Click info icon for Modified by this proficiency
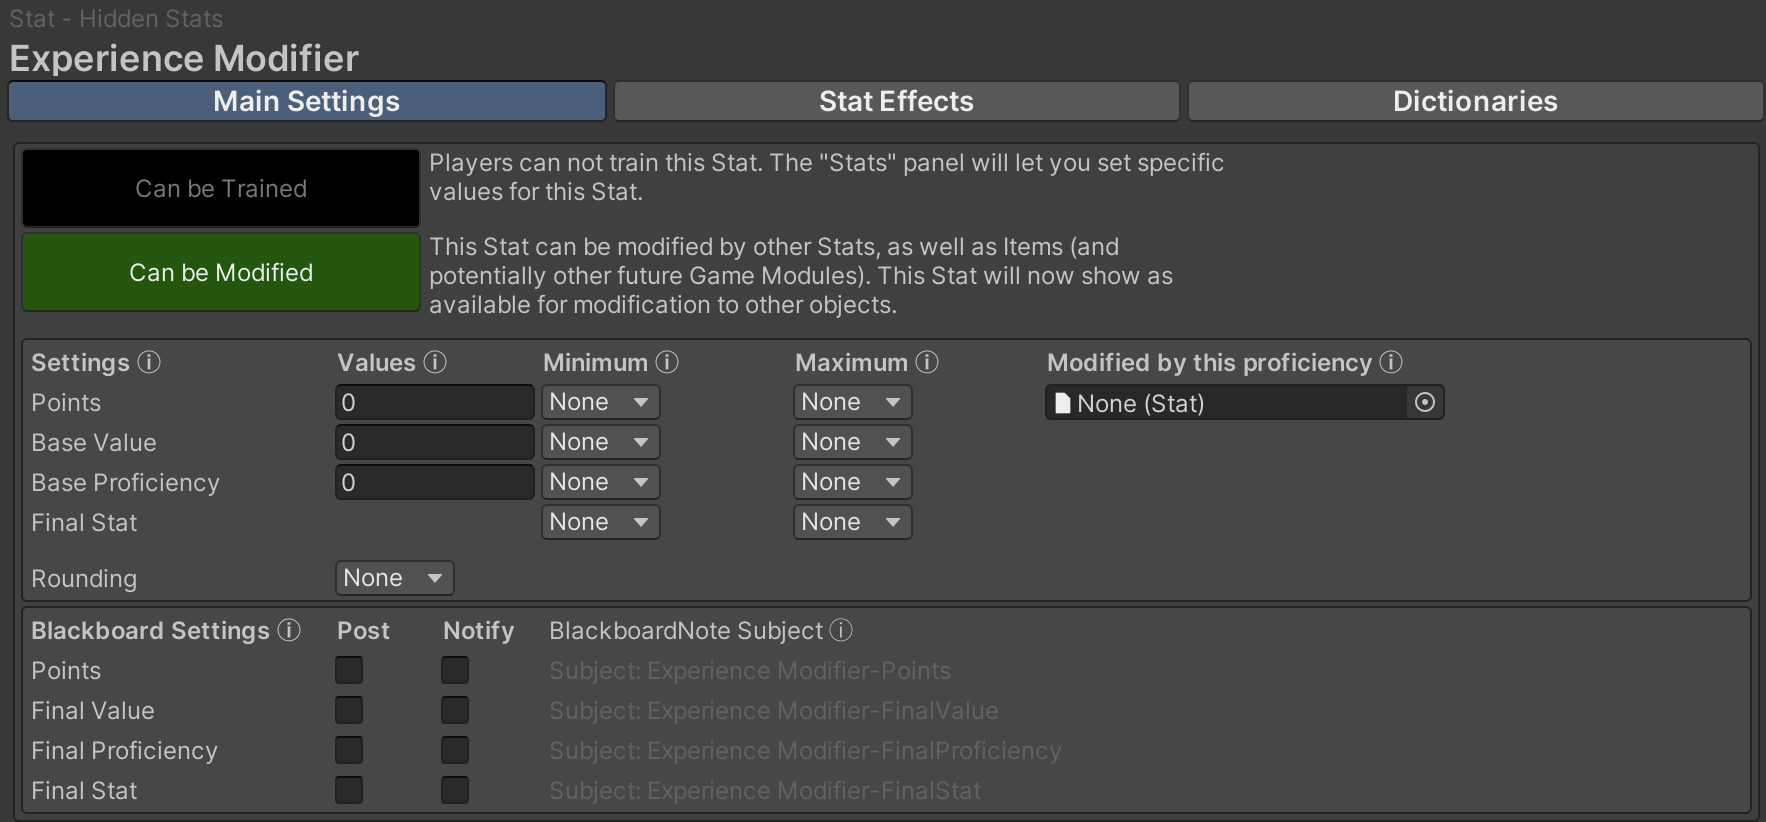The height and width of the screenshot is (822, 1766). tap(1391, 362)
